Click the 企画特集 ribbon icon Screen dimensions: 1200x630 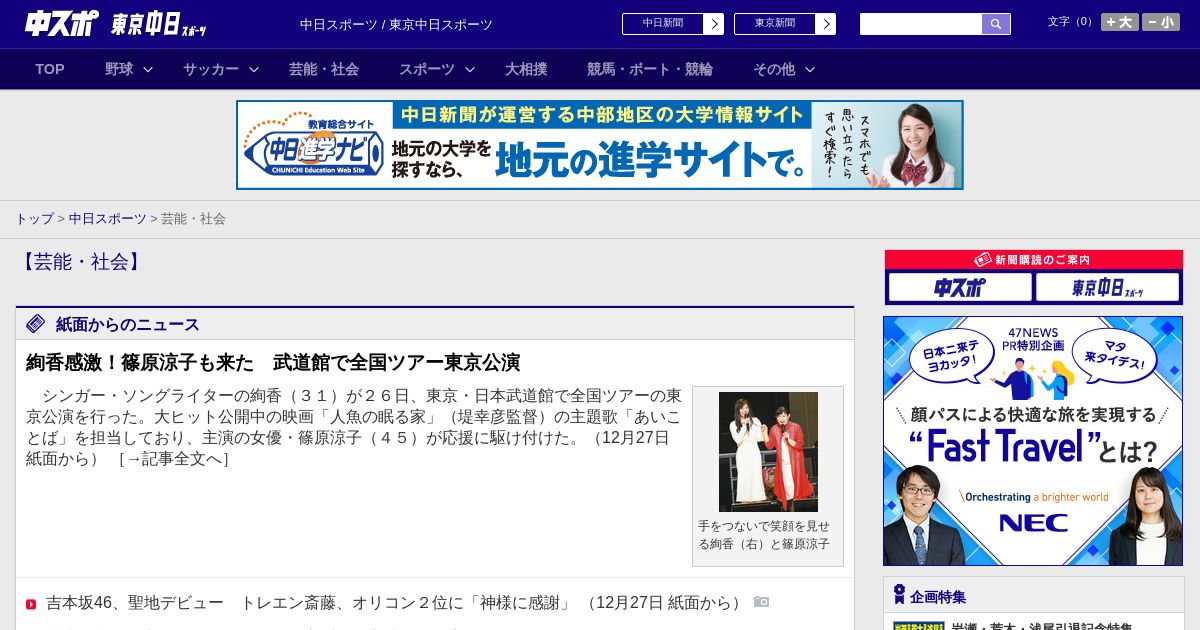(899, 596)
